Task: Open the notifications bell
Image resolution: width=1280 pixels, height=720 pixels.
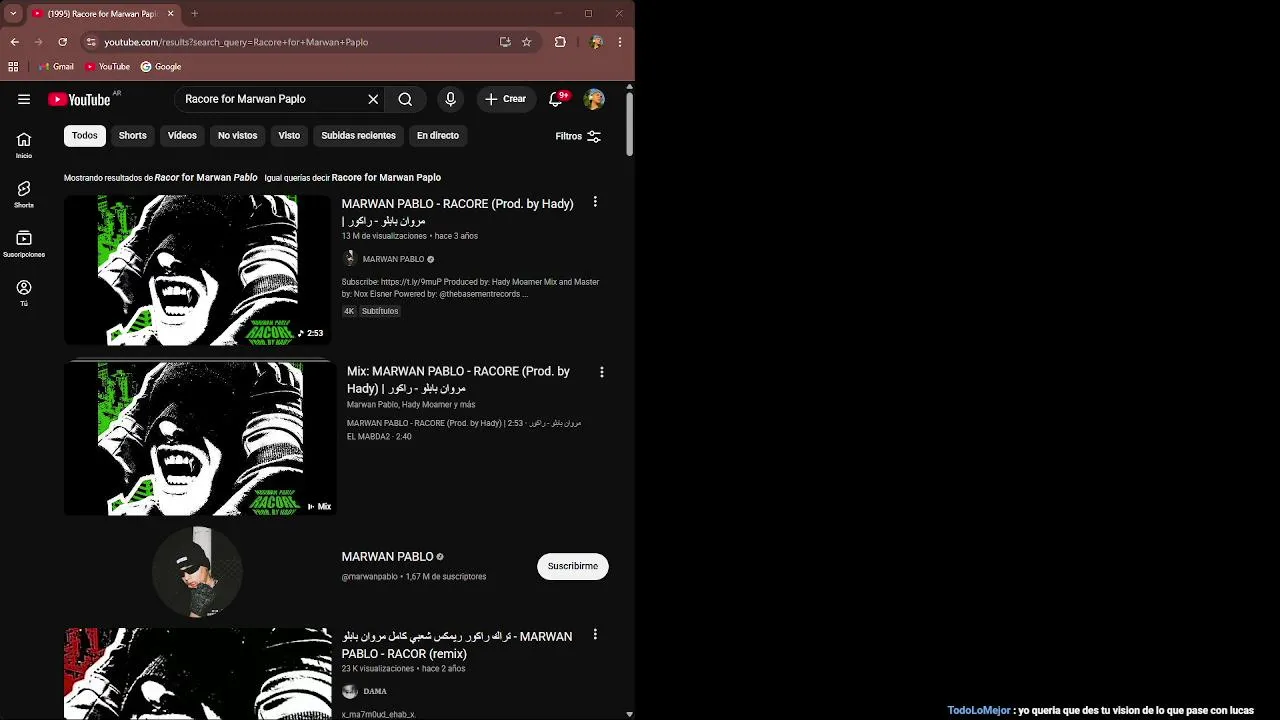Action: coord(556,99)
